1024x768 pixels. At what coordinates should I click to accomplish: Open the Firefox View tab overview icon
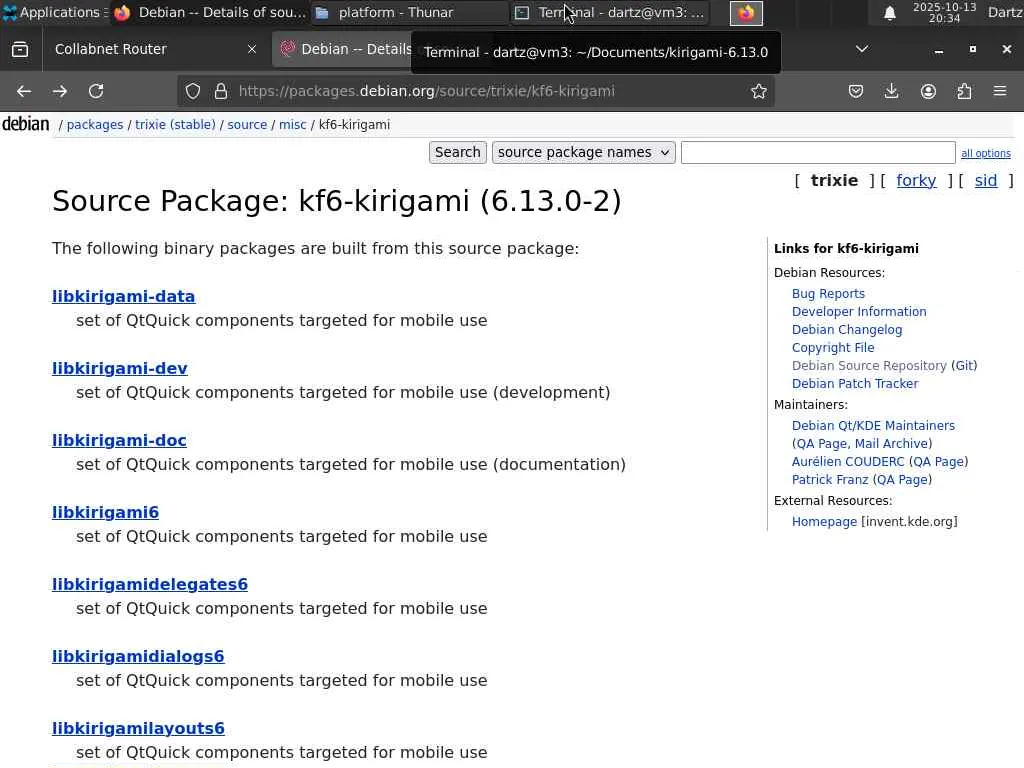[x=20, y=50]
